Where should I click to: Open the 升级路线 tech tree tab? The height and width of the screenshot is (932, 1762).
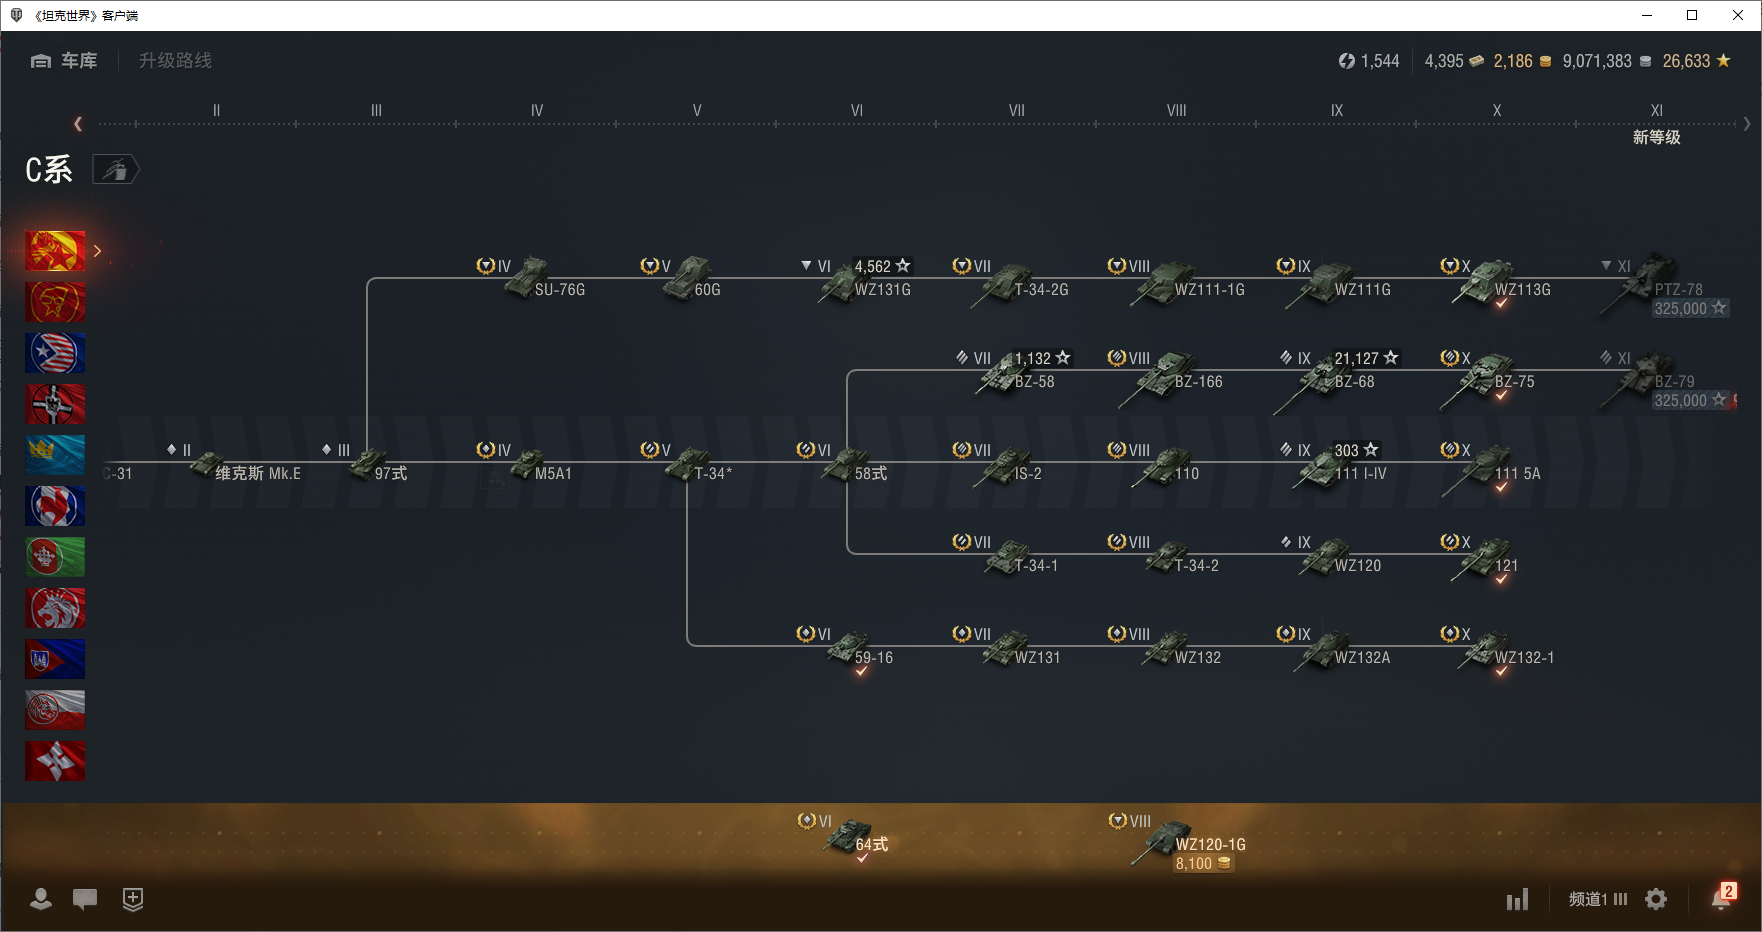175,61
